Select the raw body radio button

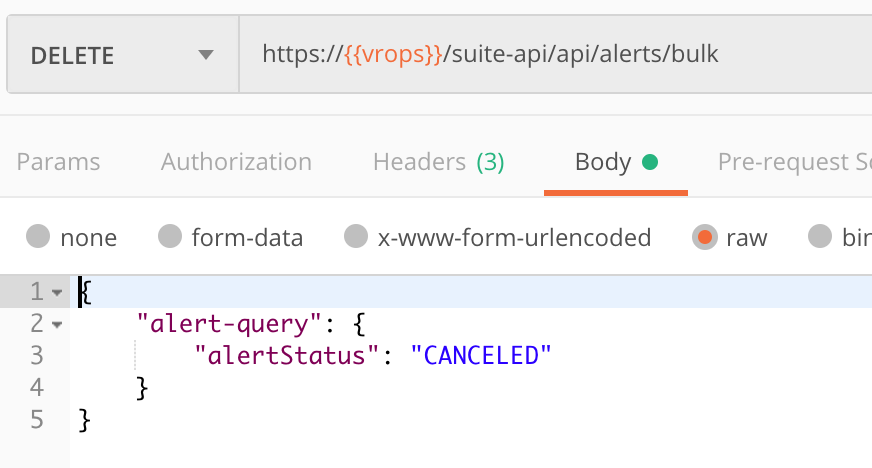point(705,237)
